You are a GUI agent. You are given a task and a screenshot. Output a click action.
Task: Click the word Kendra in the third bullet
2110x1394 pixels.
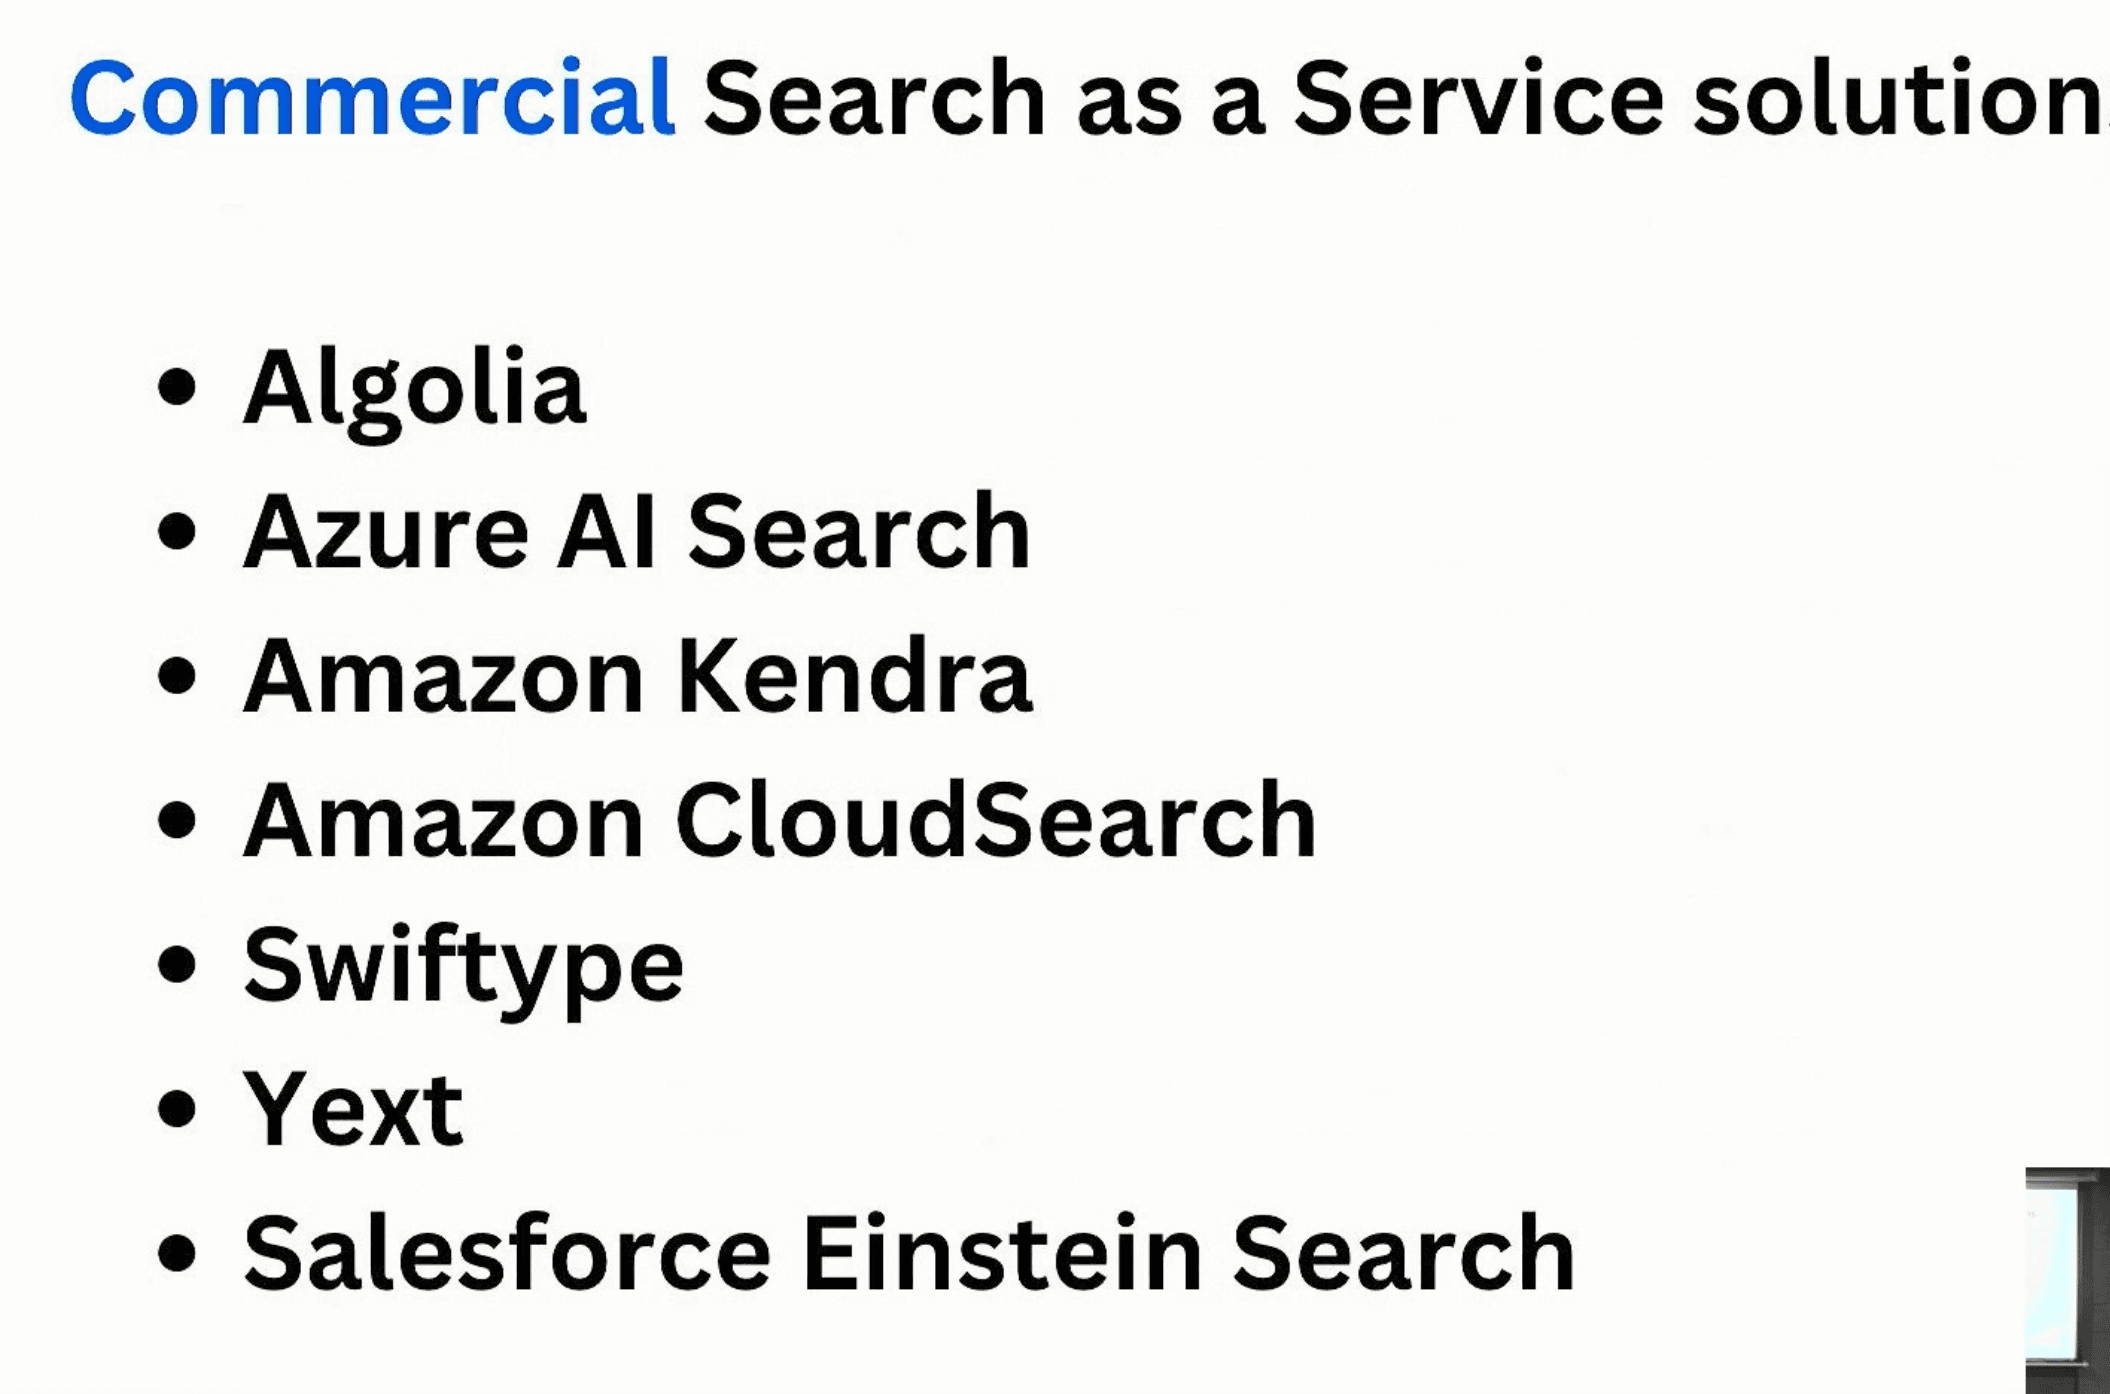pyautogui.click(x=854, y=677)
